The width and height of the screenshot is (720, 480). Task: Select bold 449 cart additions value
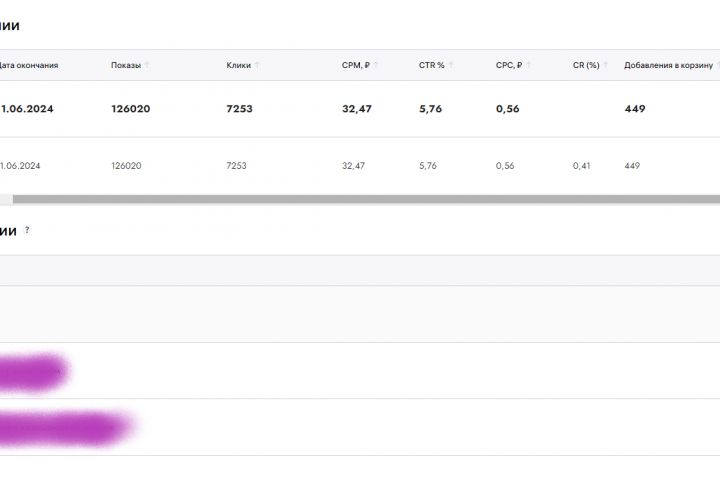[634, 109]
